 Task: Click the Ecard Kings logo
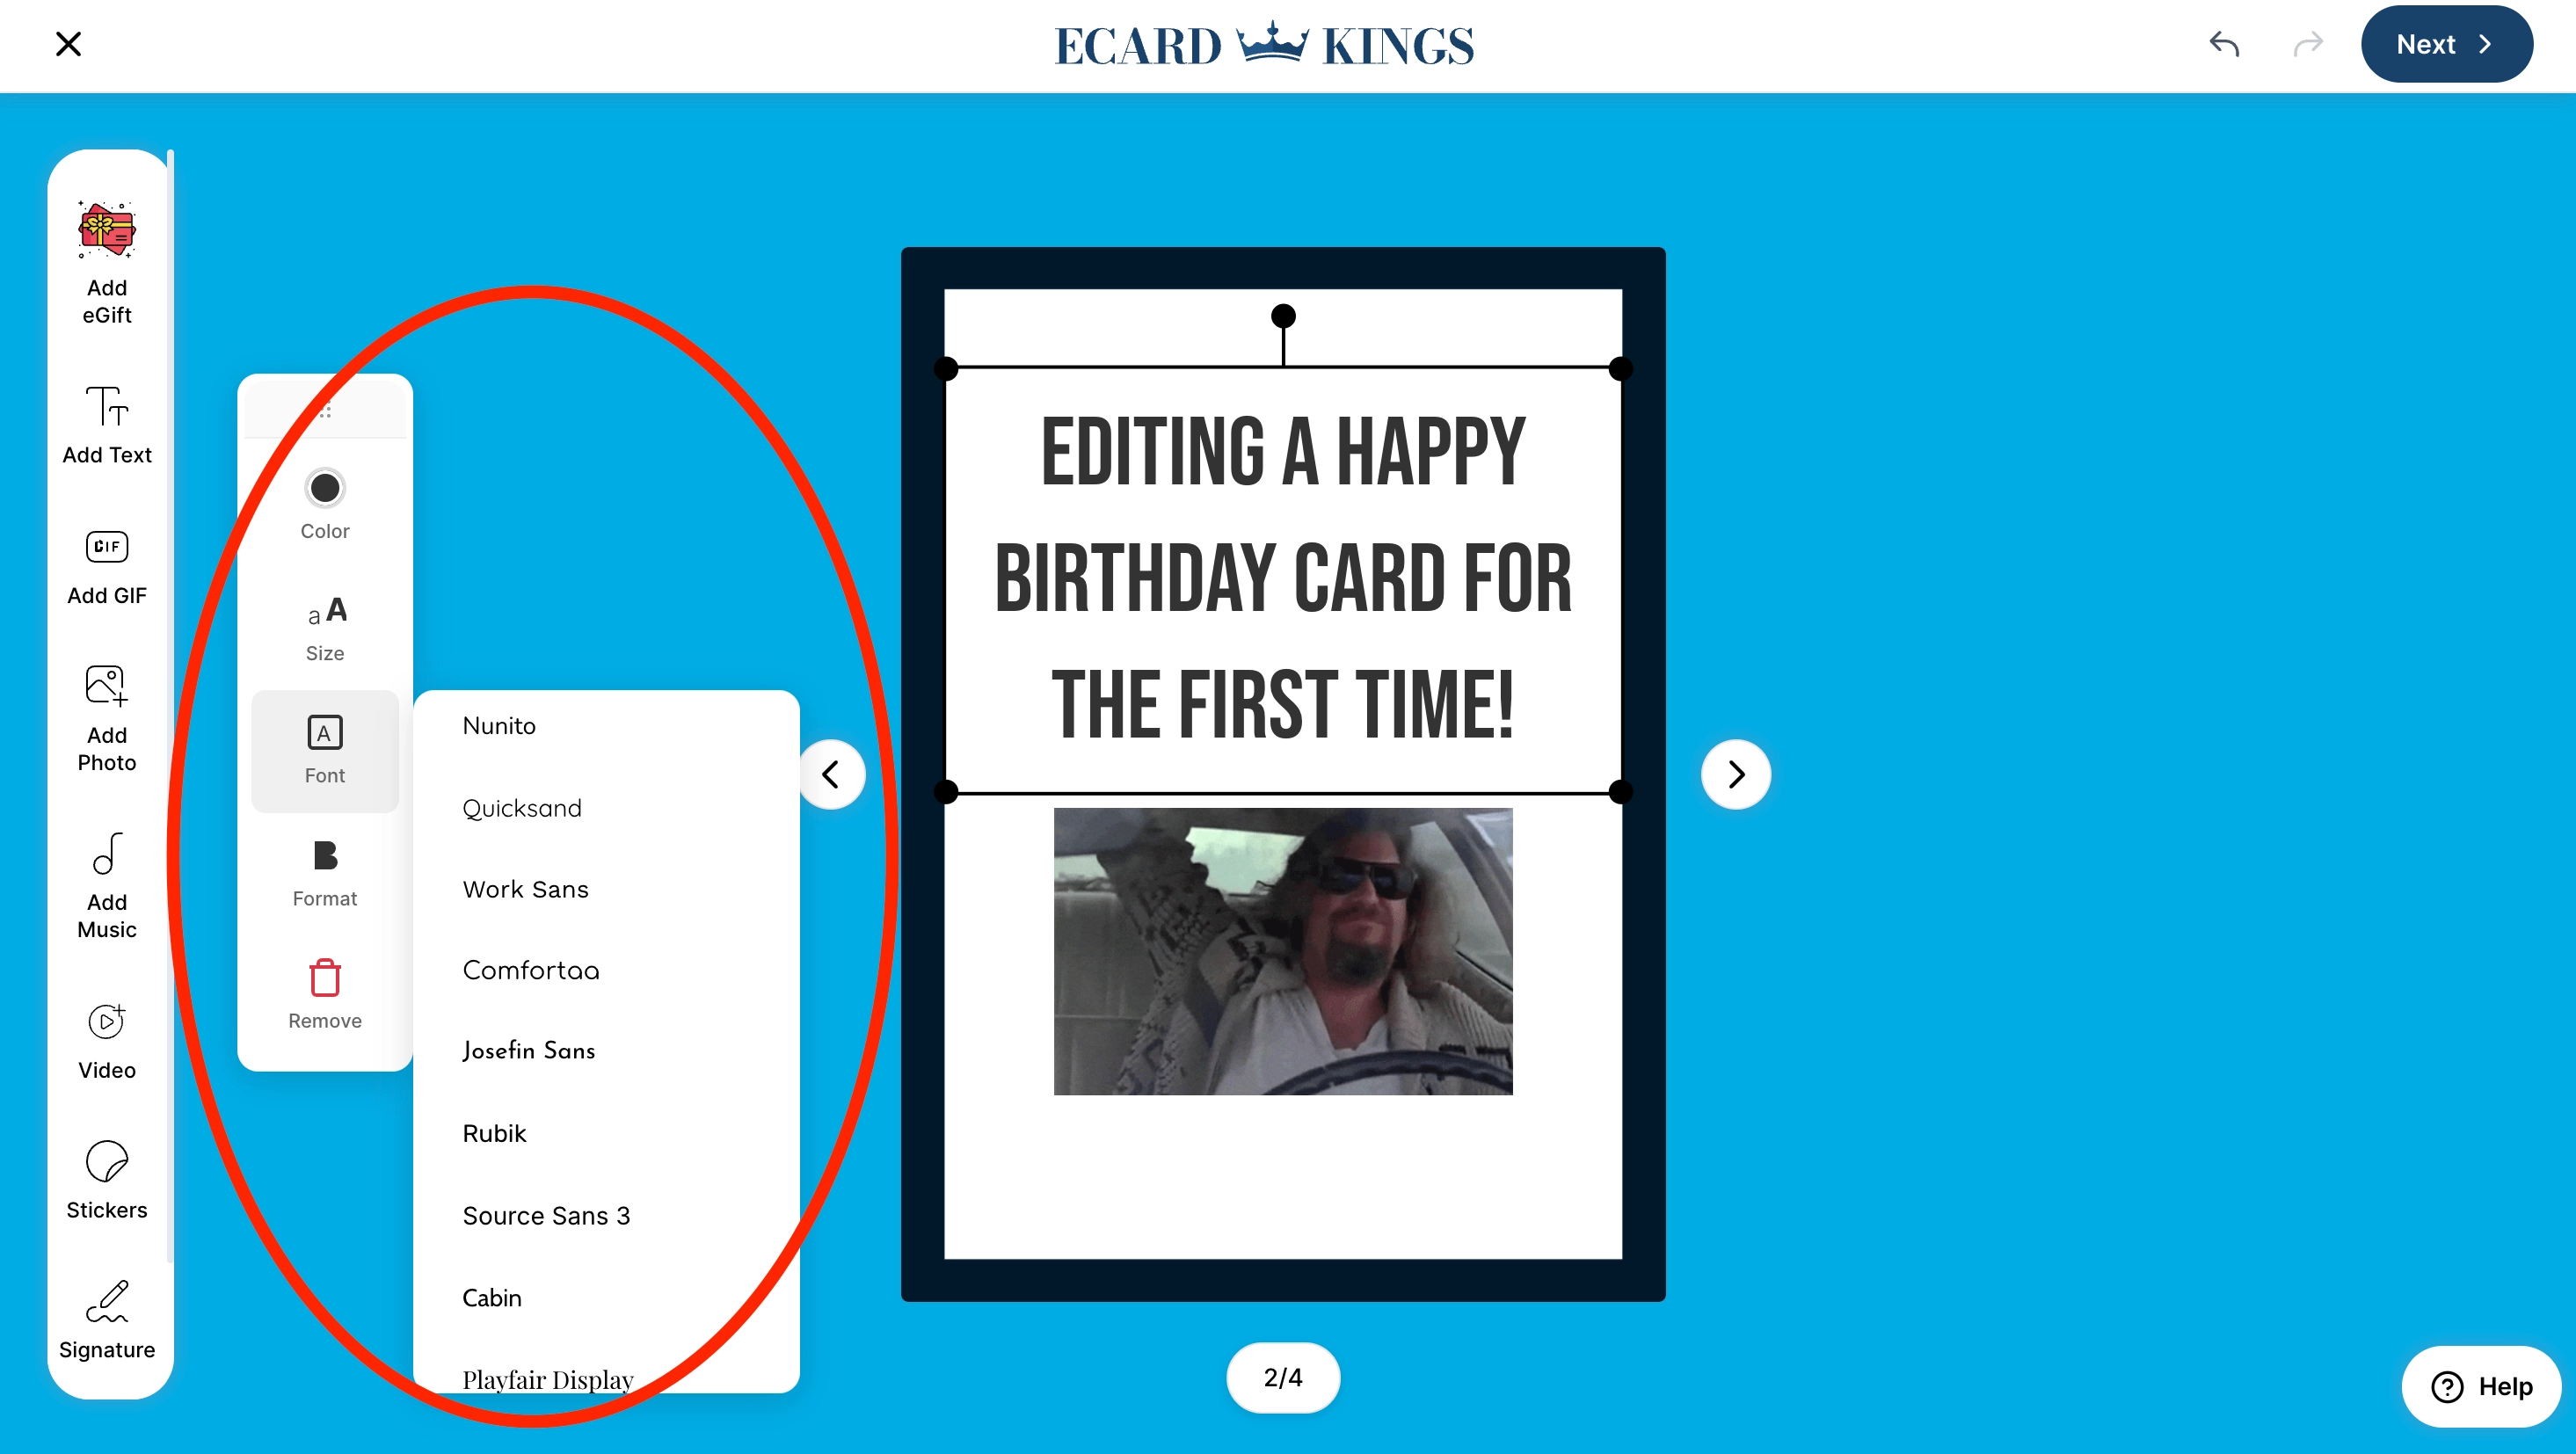coord(1264,45)
